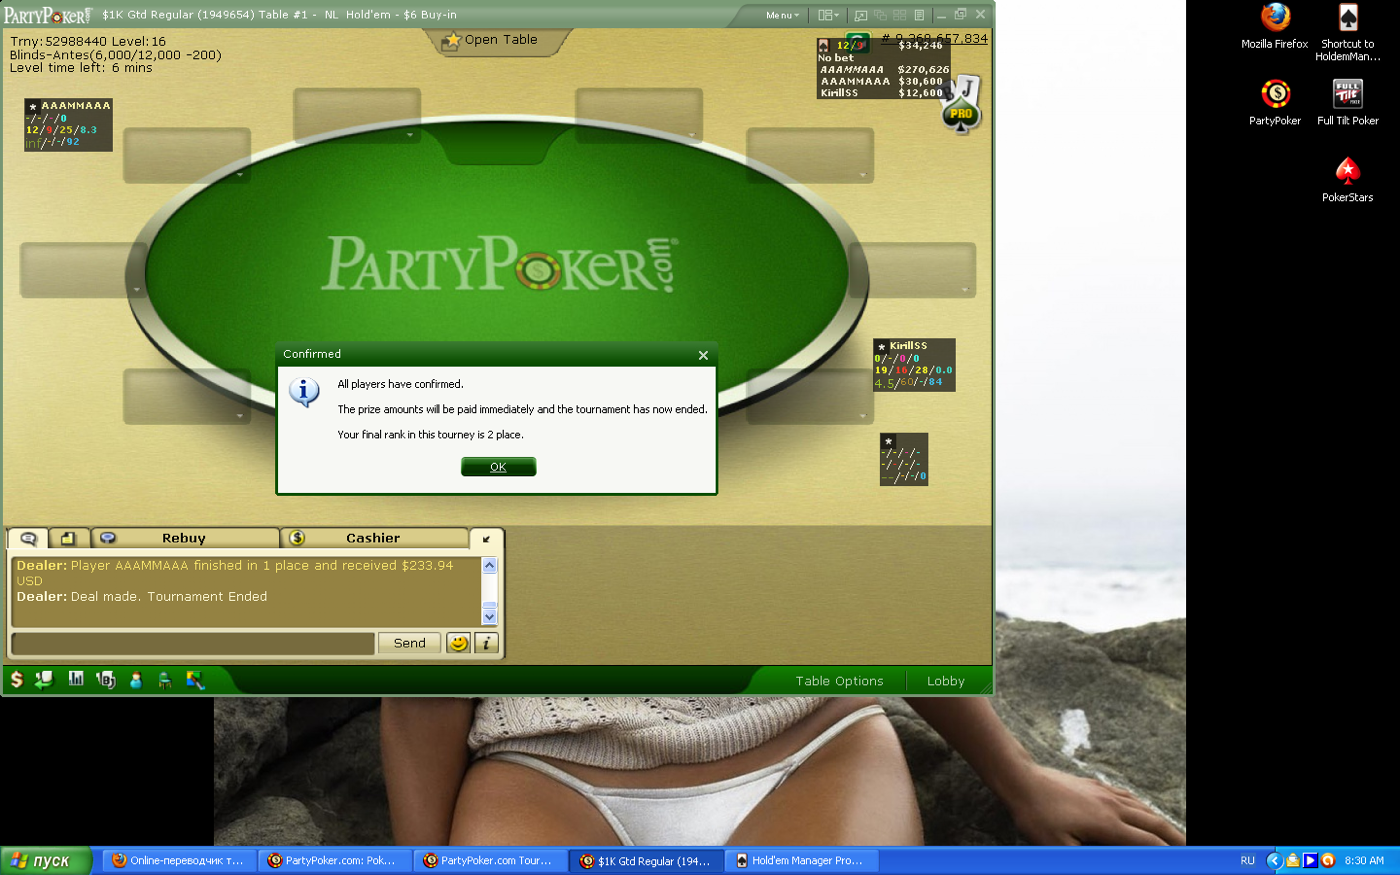Switch to the PartyPoker.com: Pok... taskbar item
The image size is (1400, 875).
tap(333, 861)
